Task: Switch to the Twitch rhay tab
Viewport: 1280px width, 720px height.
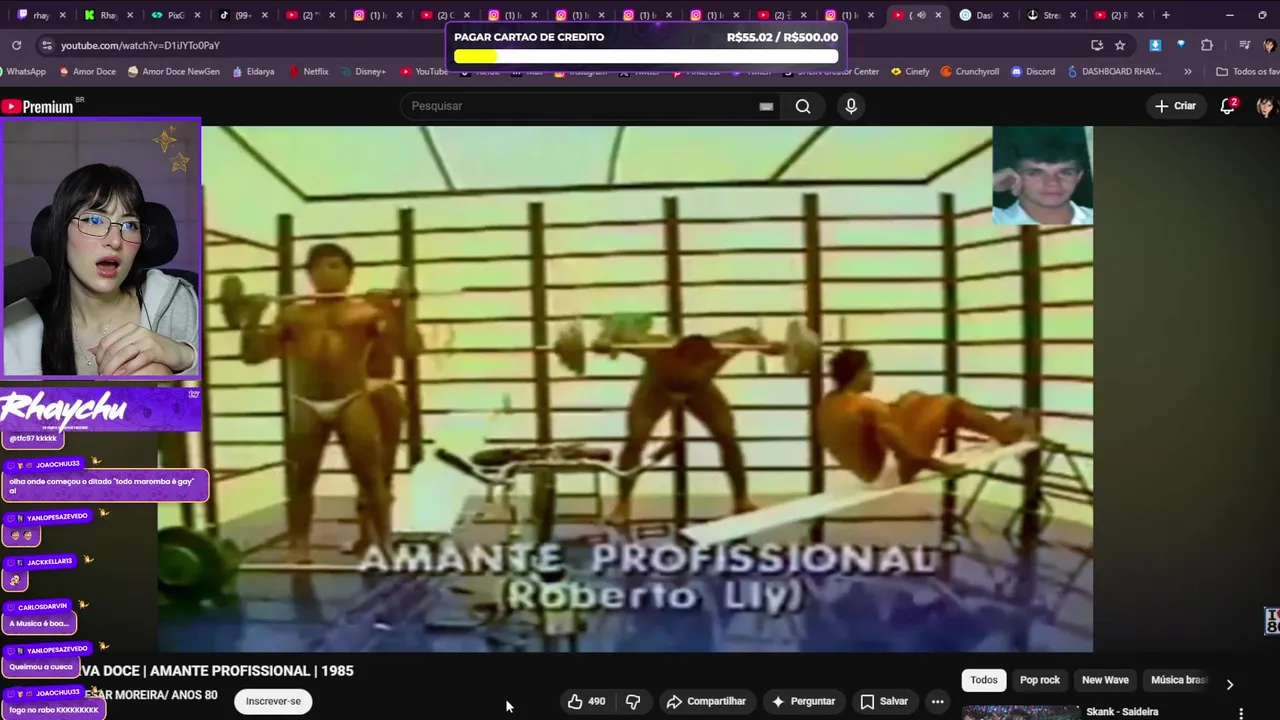Action: pos(41,15)
